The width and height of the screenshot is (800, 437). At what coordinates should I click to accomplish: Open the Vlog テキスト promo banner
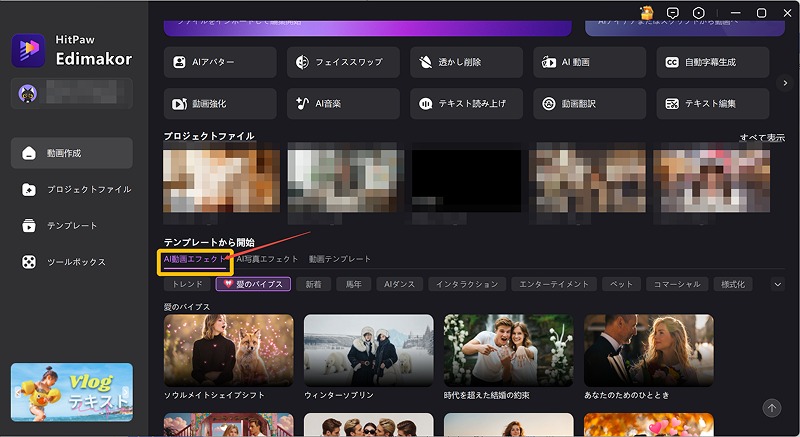click(72, 392)
